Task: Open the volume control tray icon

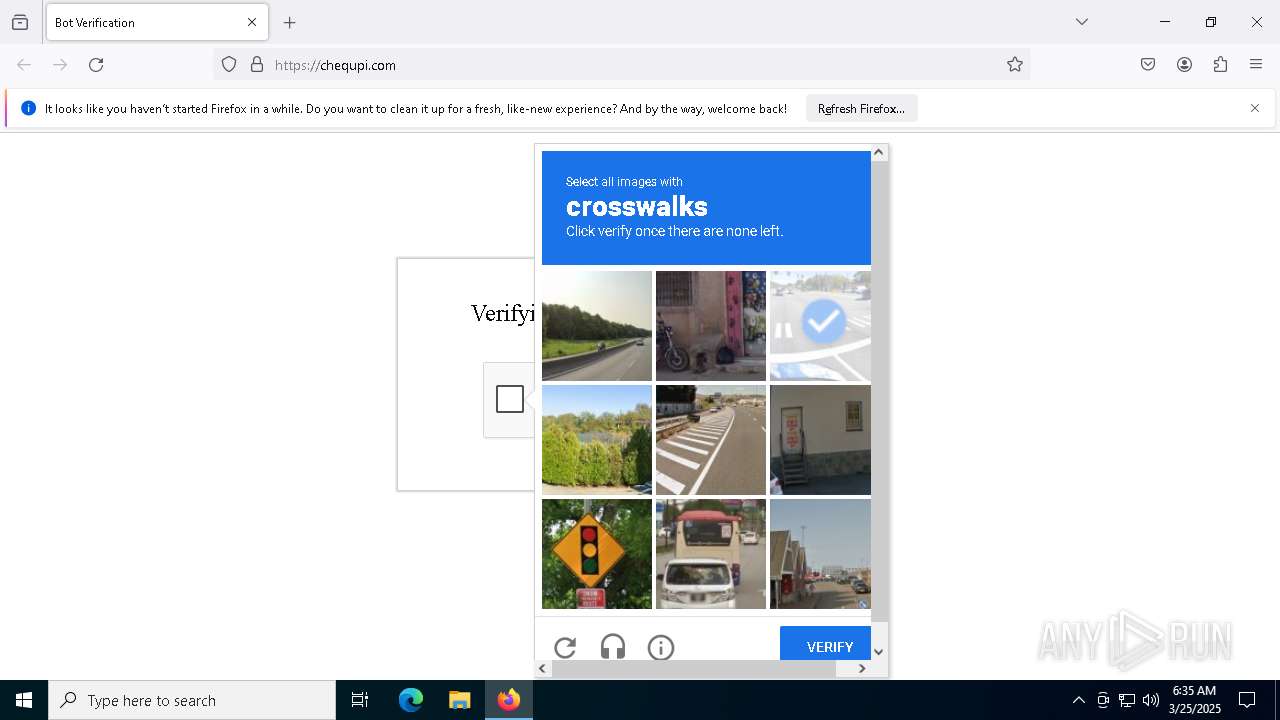Action: point(1151,700)
